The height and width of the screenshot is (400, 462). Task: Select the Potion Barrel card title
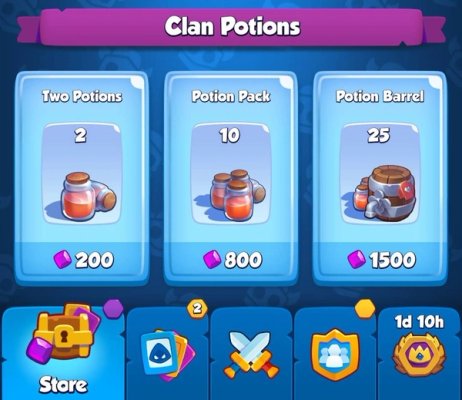coord(380,97)
